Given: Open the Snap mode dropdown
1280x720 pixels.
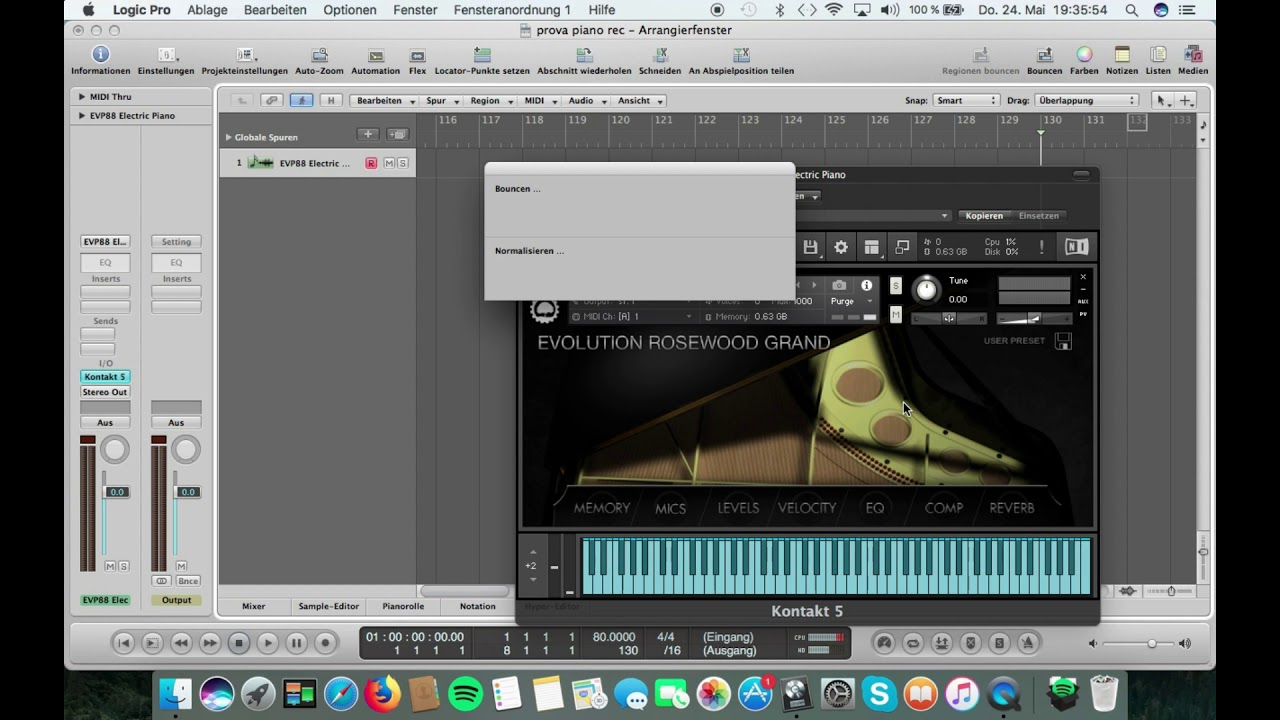Looking at the screenshot, I should 966,100.
